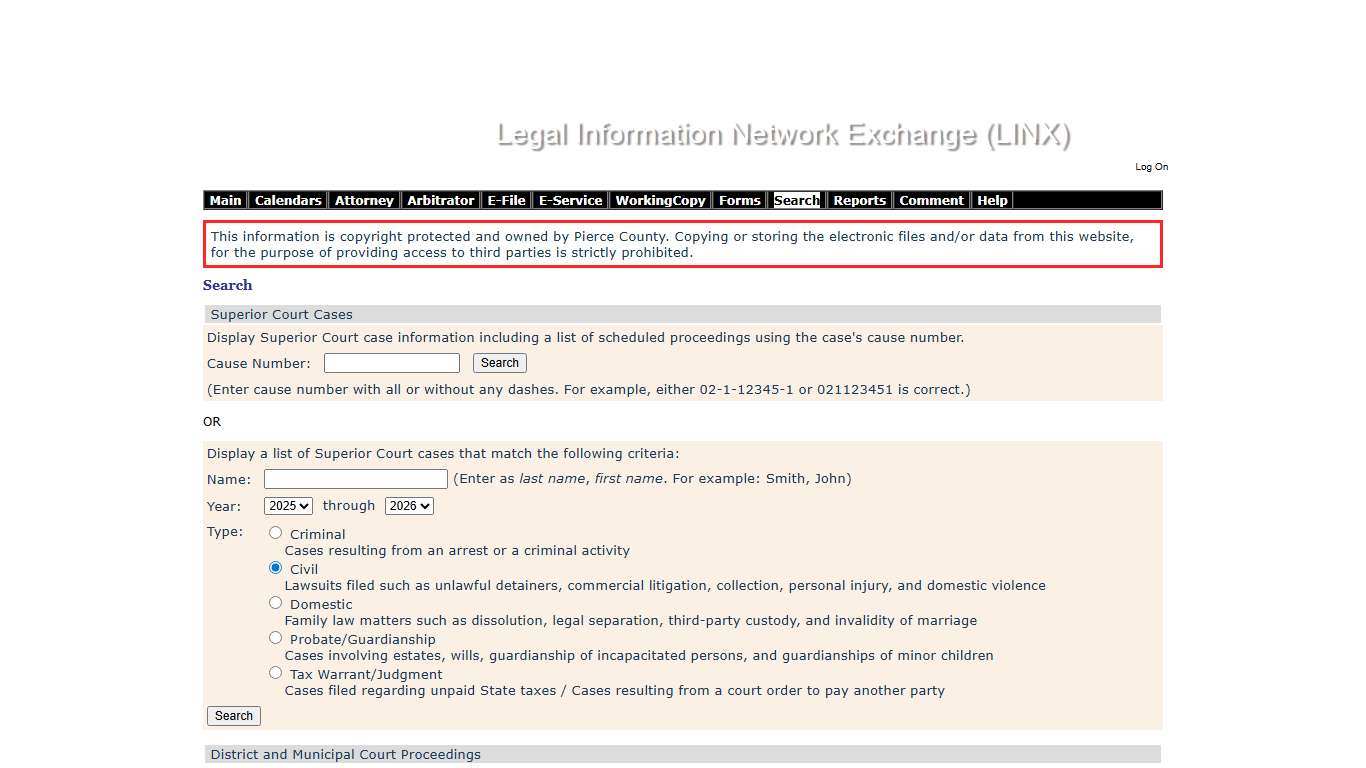Select the Criminal case type
Viewport: 1366px width, 768px height.
coord(275,533)
